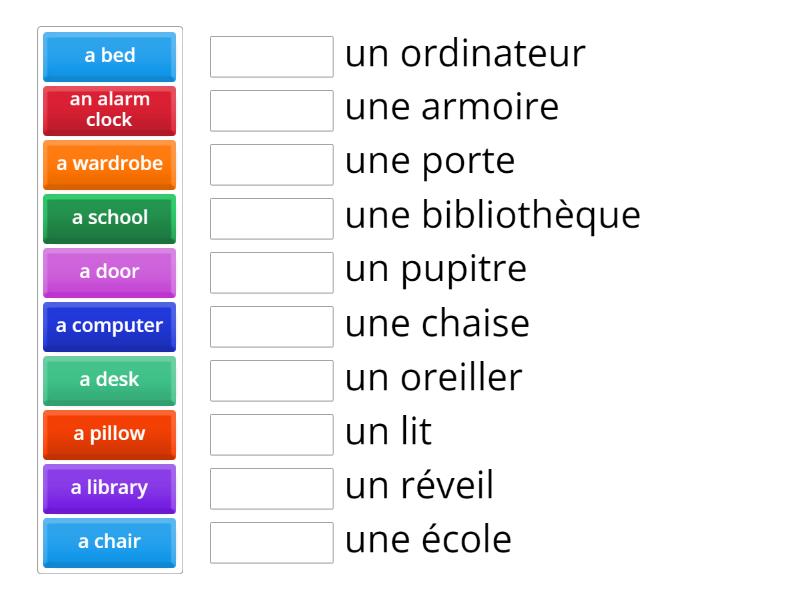This screenshot has height=600, width=800.
Task: Select the 'a bed' tile
Action: coord(108,57)
